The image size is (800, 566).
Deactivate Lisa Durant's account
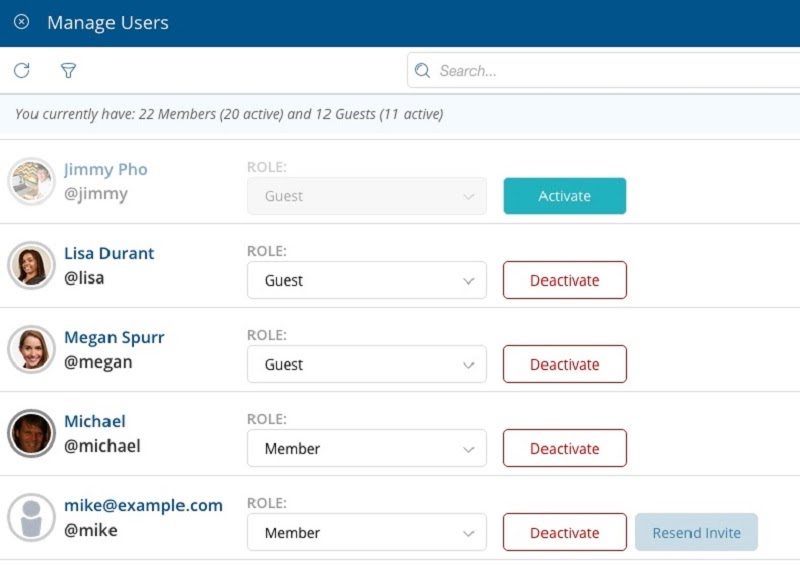point(565,280)
